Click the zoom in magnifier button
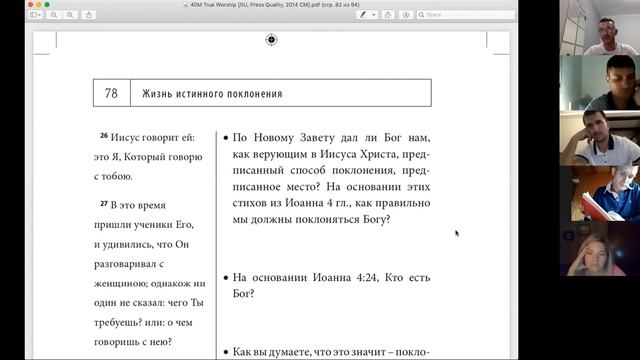The width and height of the screenshot is (640, 360). pos(70,15)
